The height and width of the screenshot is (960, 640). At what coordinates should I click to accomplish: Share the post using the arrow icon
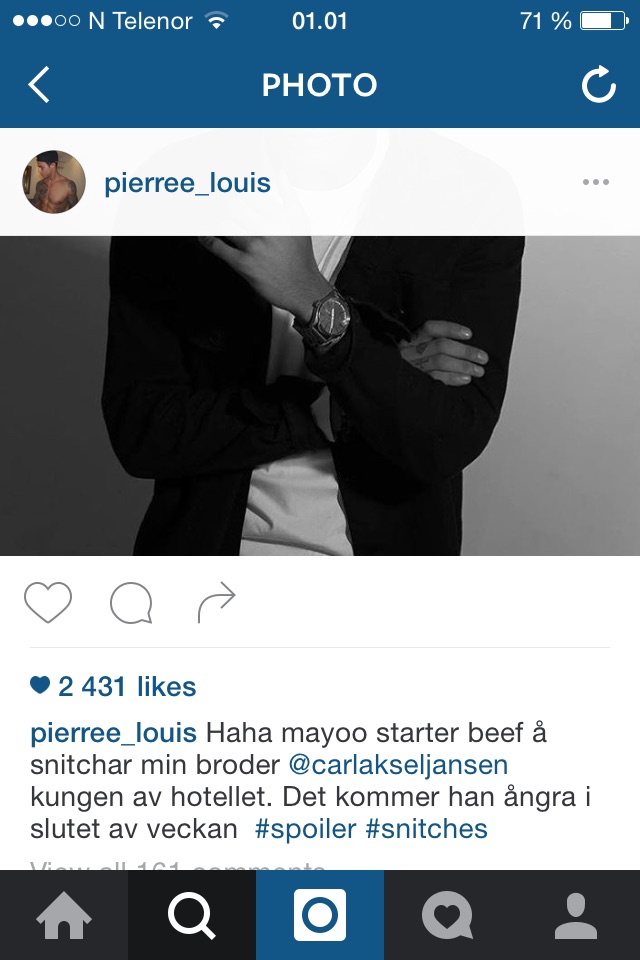[216, 602]
